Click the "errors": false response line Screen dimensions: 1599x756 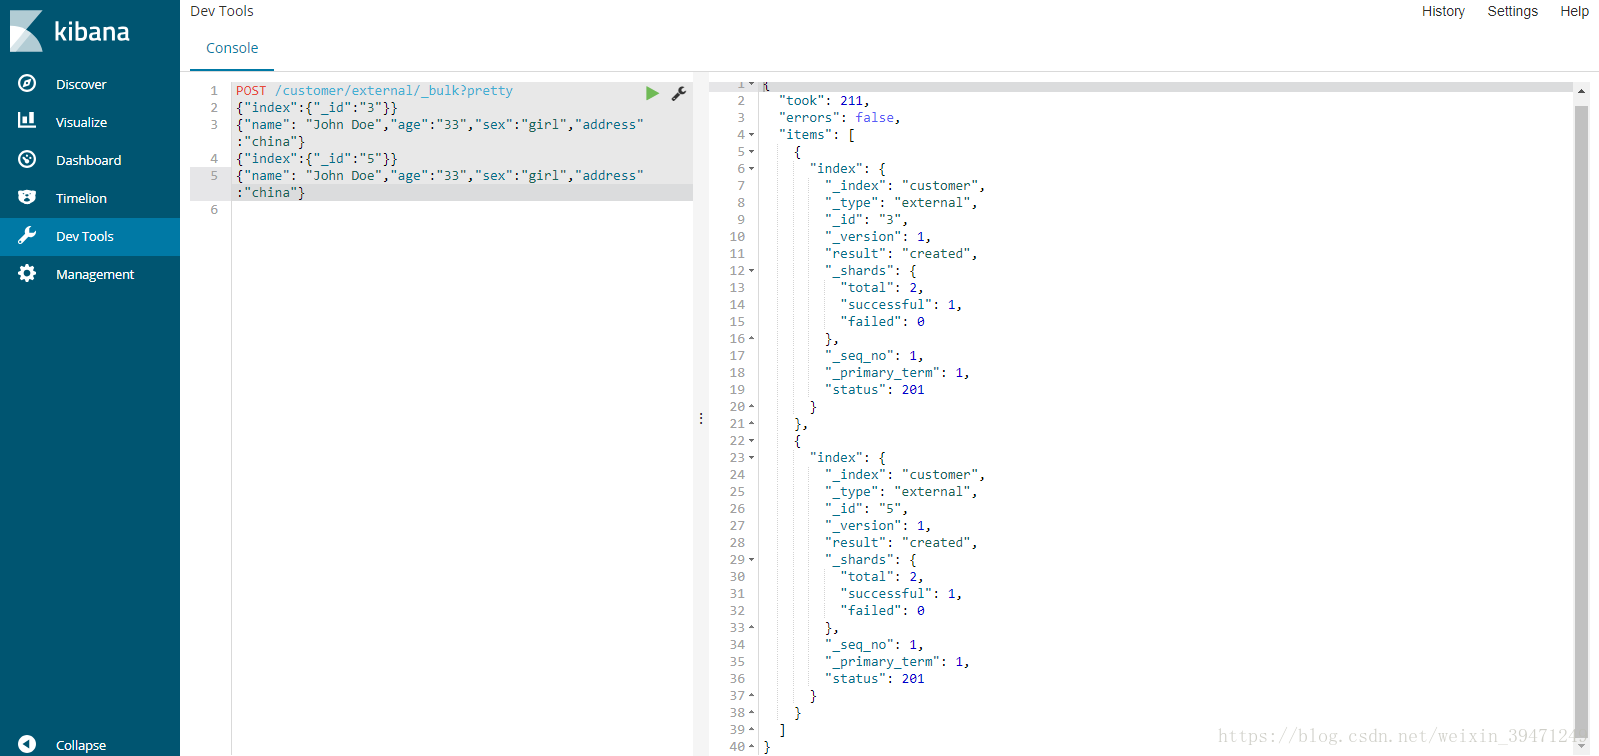[x=839, y=118]
